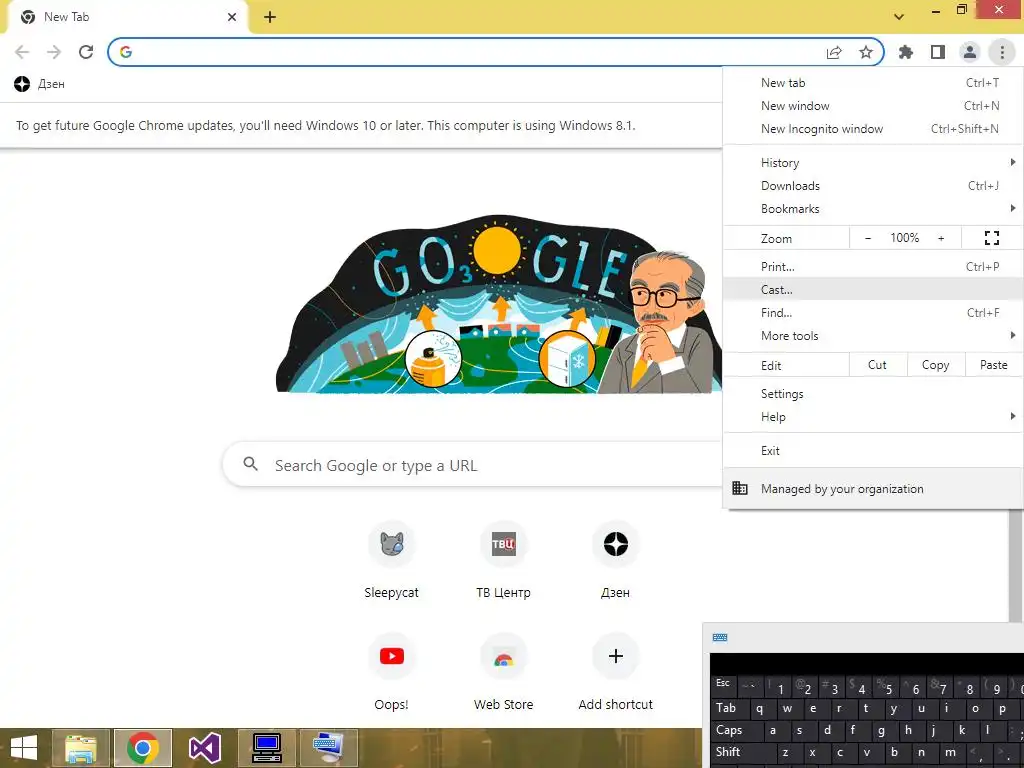Expand the More tools submenu

pyautogui.click(x=873, y=336)
